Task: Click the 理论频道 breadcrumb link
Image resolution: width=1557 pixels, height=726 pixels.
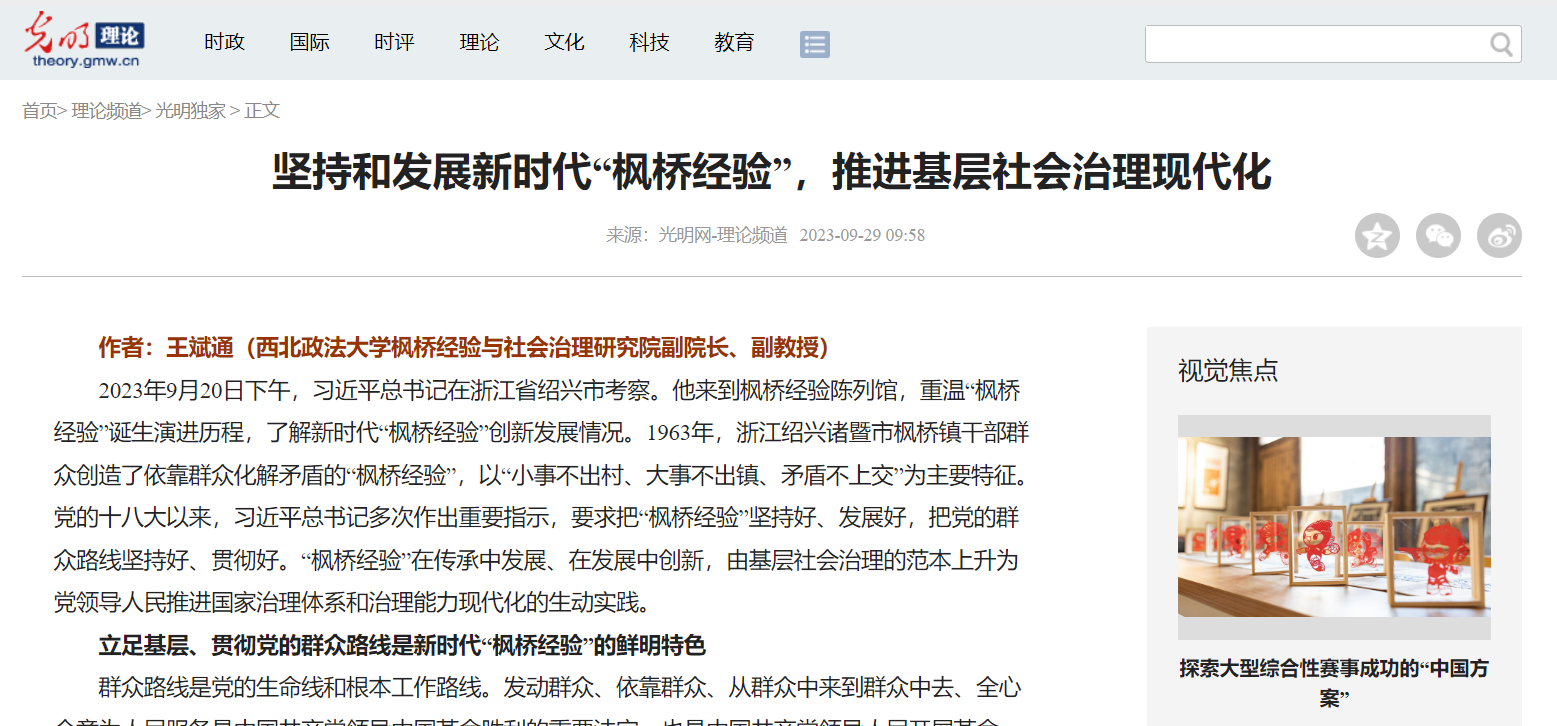Action: click(x=106, y=111)
